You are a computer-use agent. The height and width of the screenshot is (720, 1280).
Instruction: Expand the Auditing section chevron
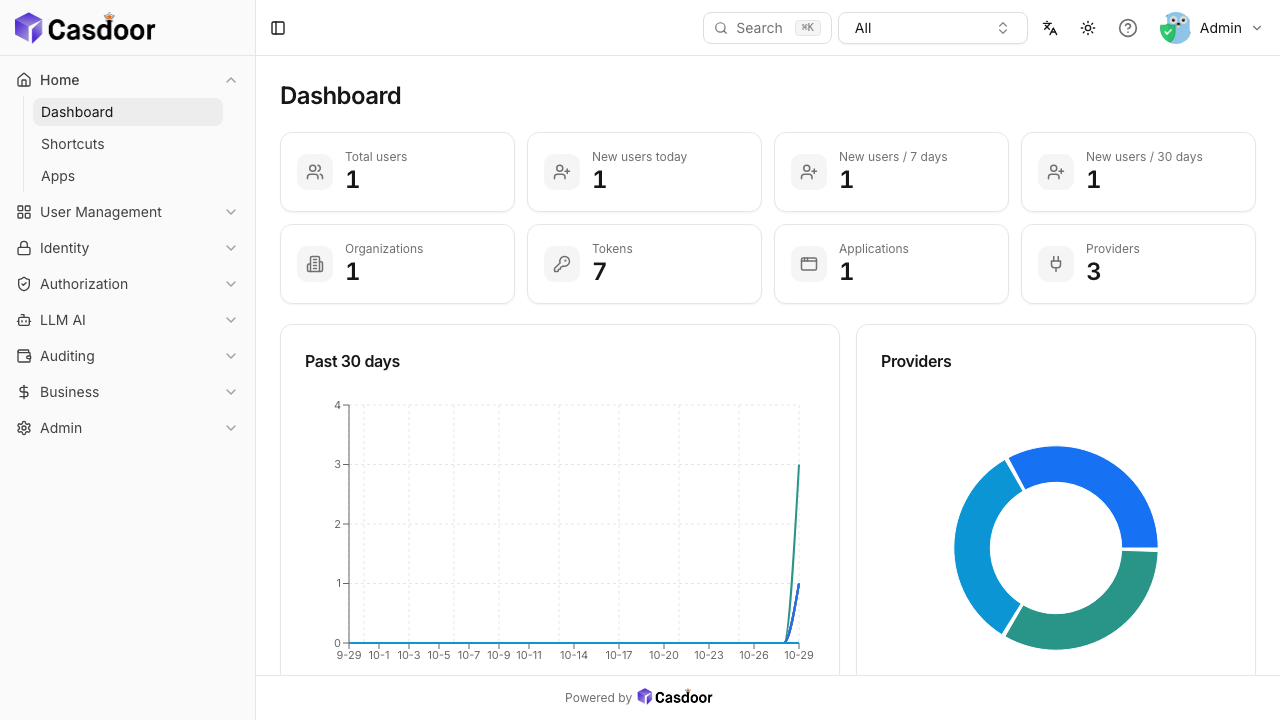tap(231, 356)
